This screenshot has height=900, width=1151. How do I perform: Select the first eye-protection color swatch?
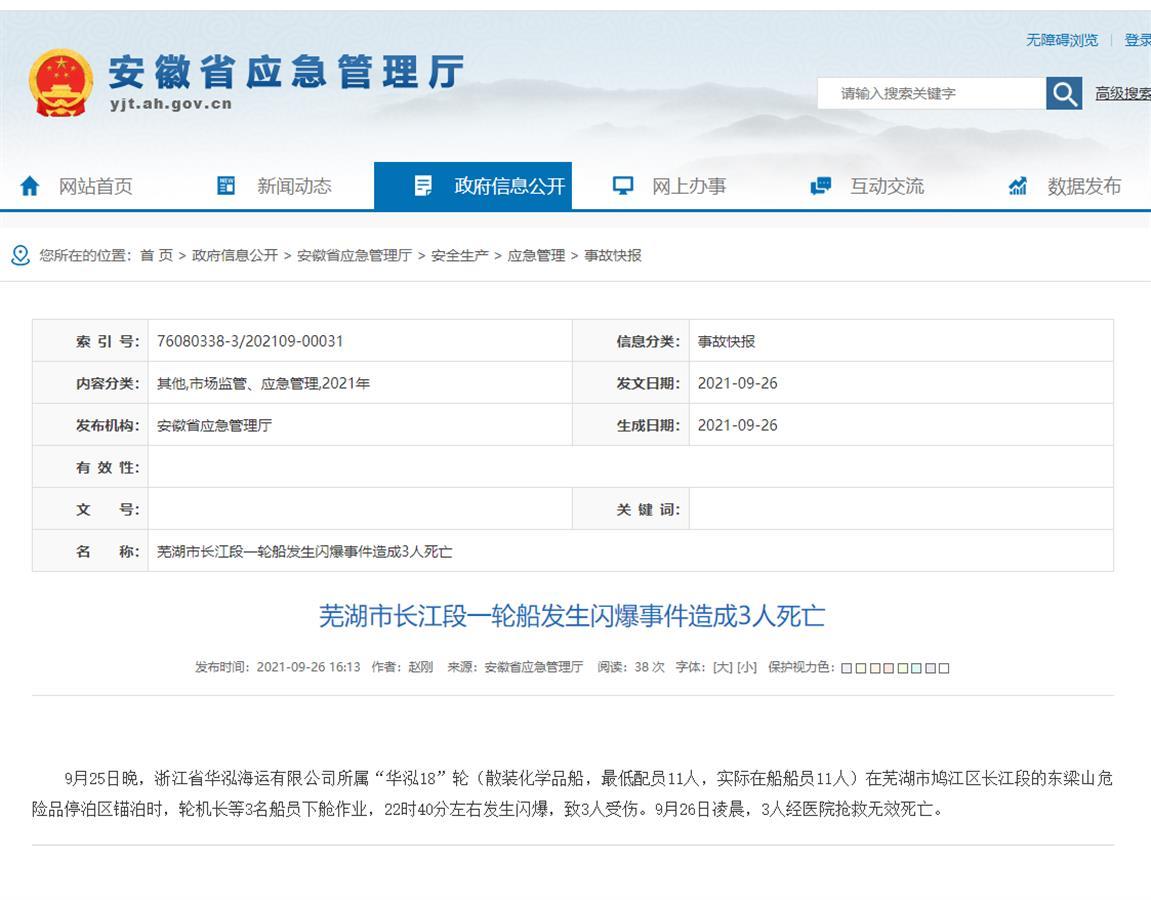point(847,668)
